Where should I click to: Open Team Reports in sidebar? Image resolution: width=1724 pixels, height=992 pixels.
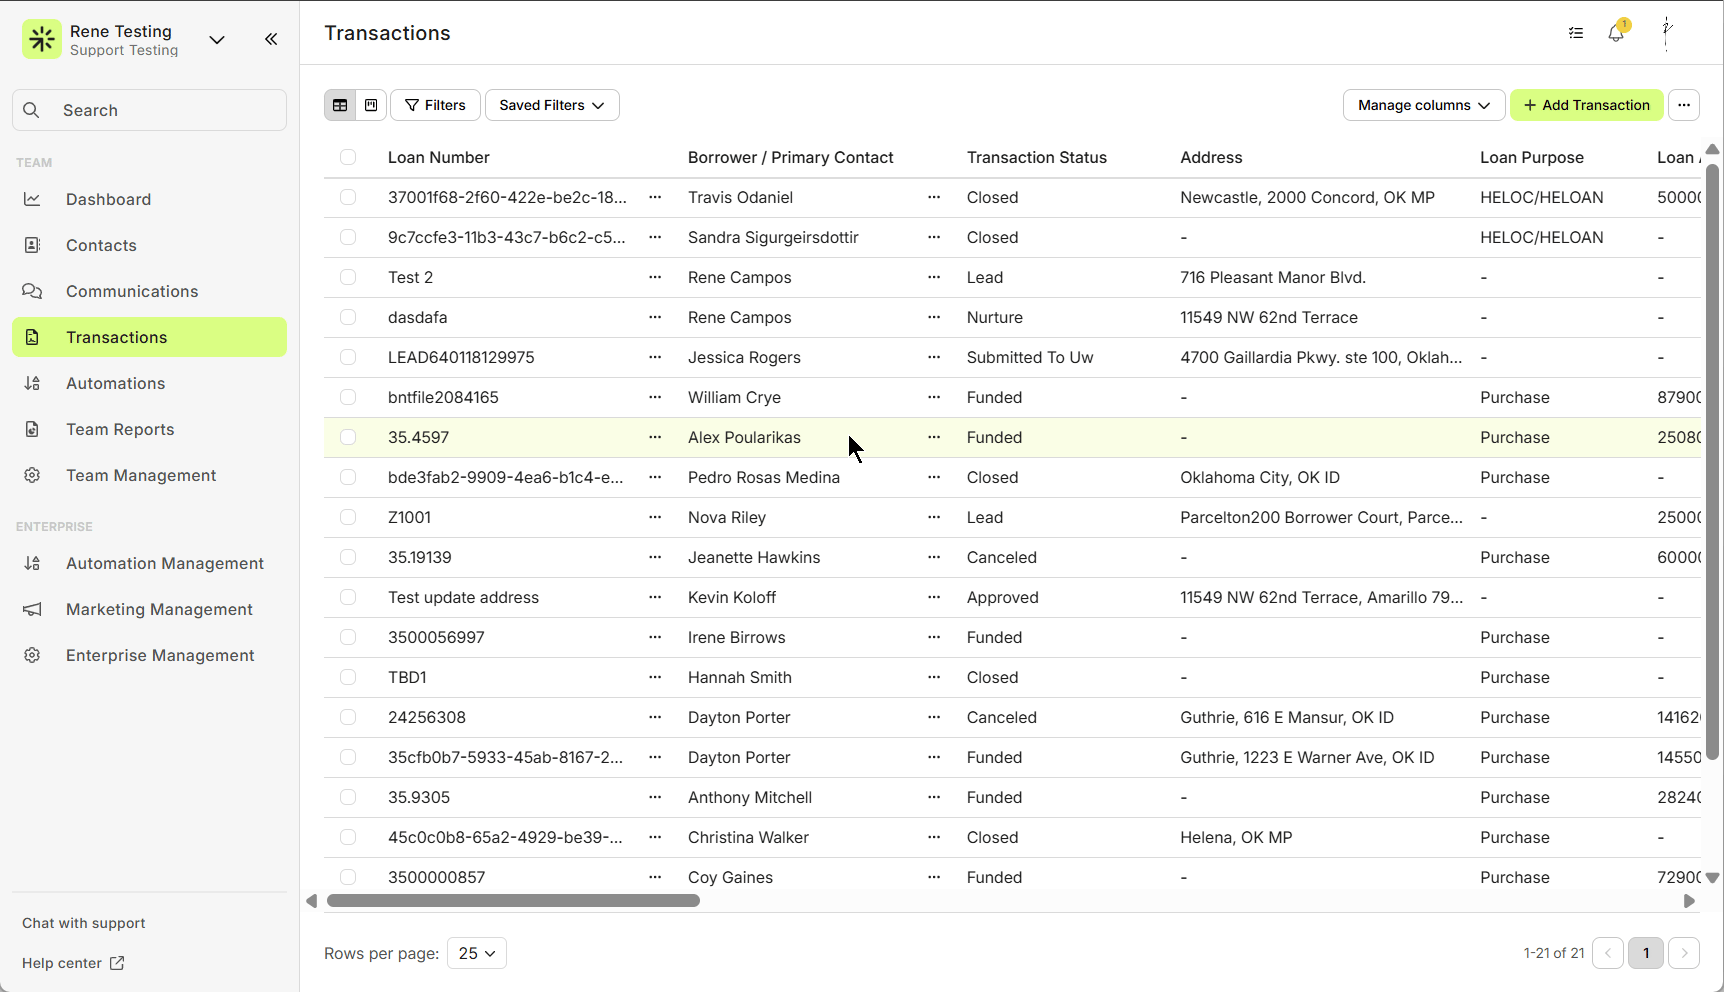120,429
